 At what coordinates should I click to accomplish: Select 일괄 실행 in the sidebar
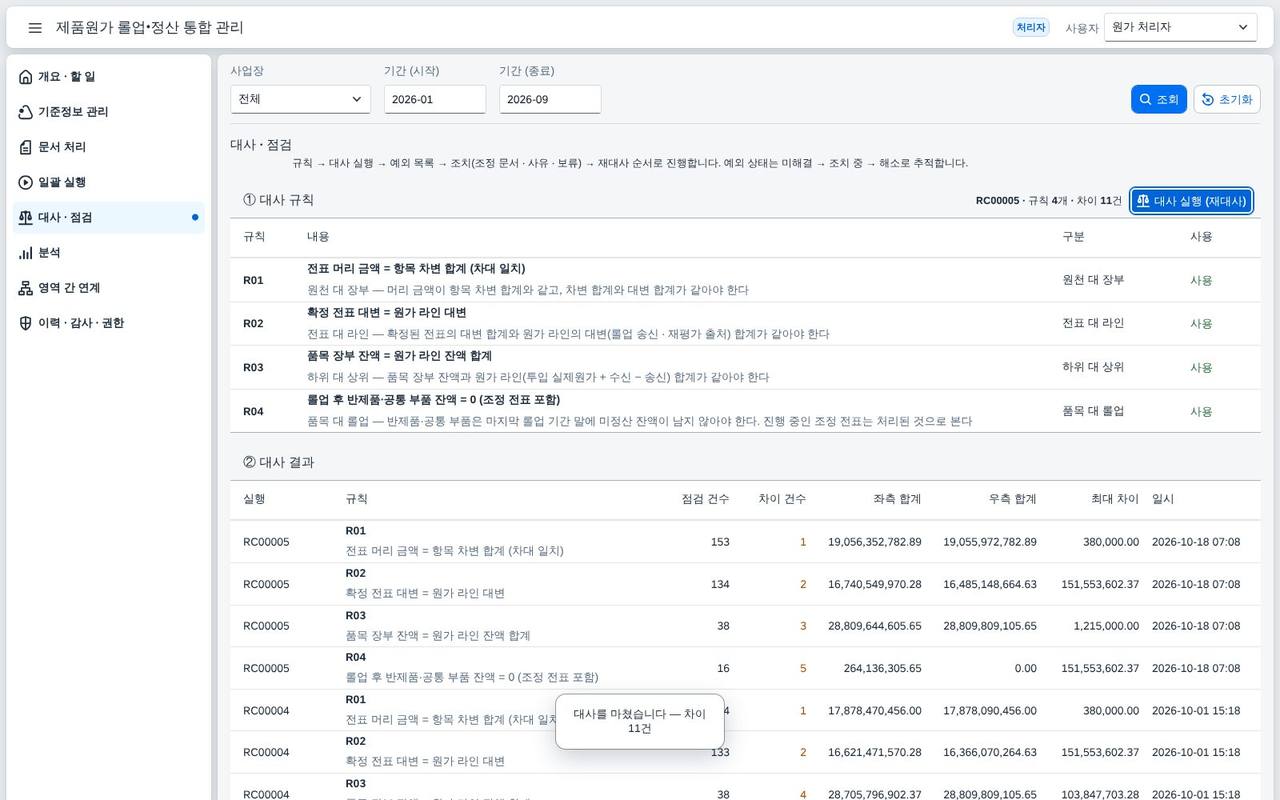pyautogui.click(x=109, y=182)
